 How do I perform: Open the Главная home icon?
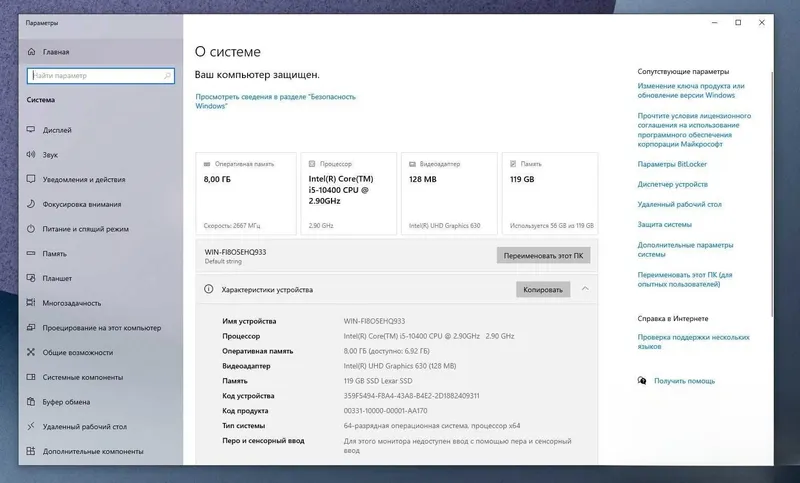point(32,52)
